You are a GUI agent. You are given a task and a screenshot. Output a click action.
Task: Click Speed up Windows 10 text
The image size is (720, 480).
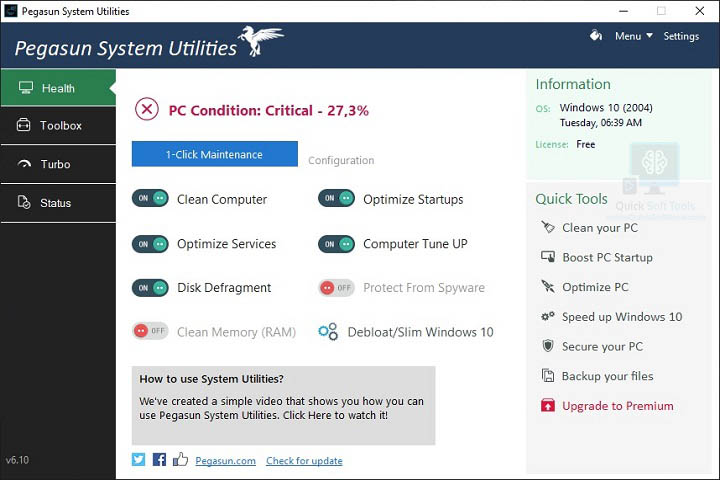click(622, 317)
